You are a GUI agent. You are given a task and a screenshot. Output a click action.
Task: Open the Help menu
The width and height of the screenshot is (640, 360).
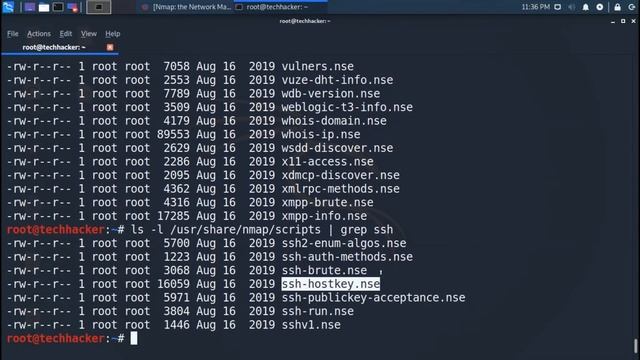click(x=113, y=34)
